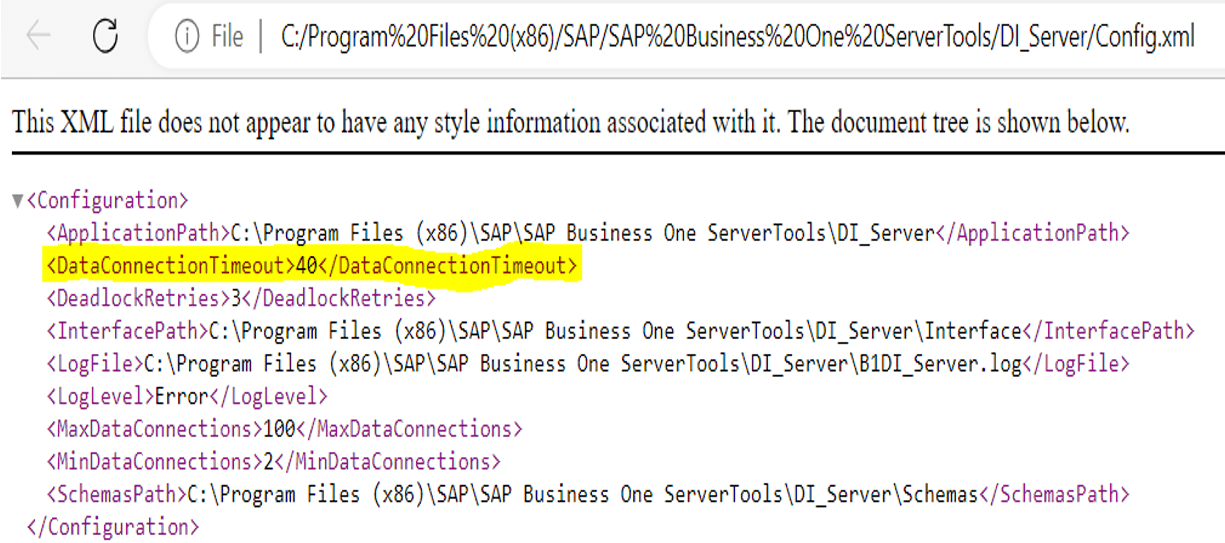1225x543 pixels.
Task: Focus the address bar URL
Action: coord(736,38)
